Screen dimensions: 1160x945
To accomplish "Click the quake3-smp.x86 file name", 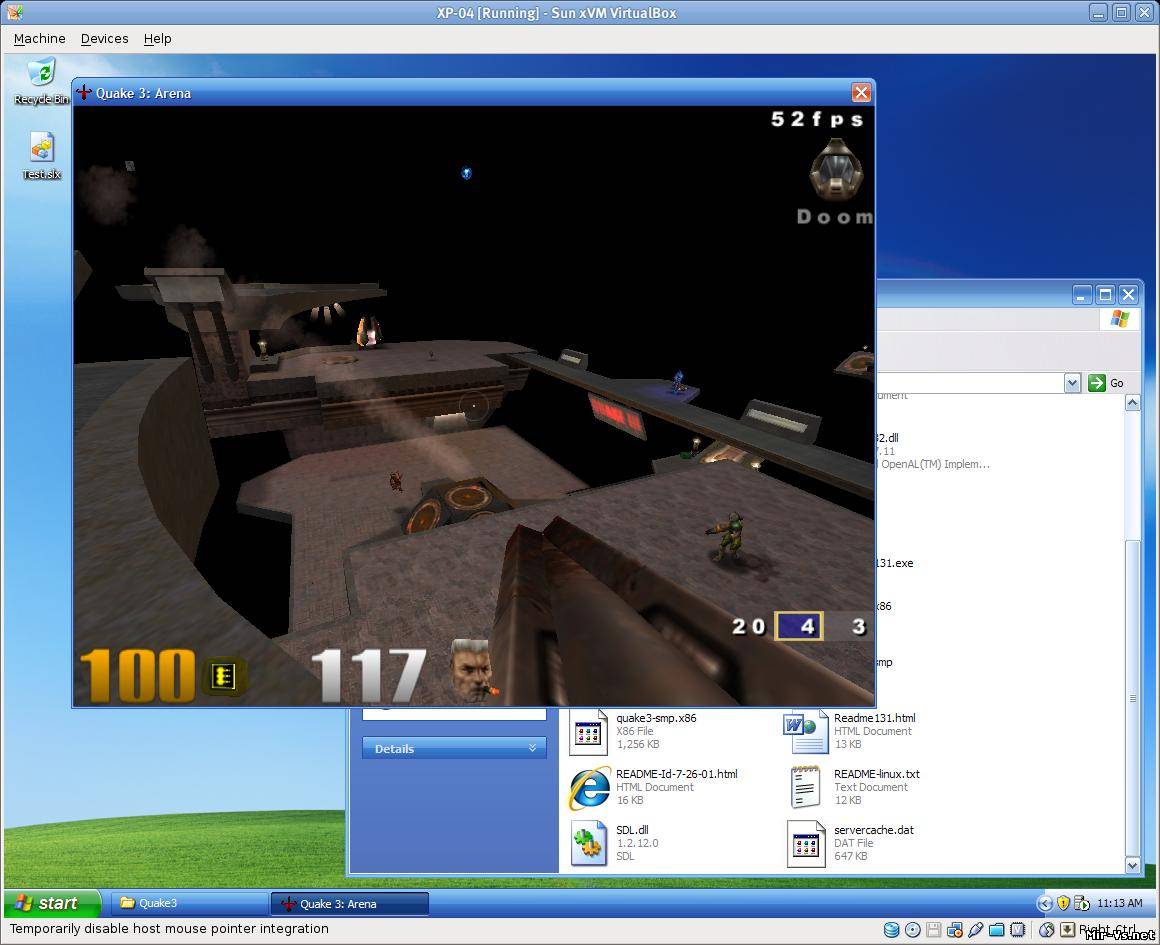I will (655, 718).
